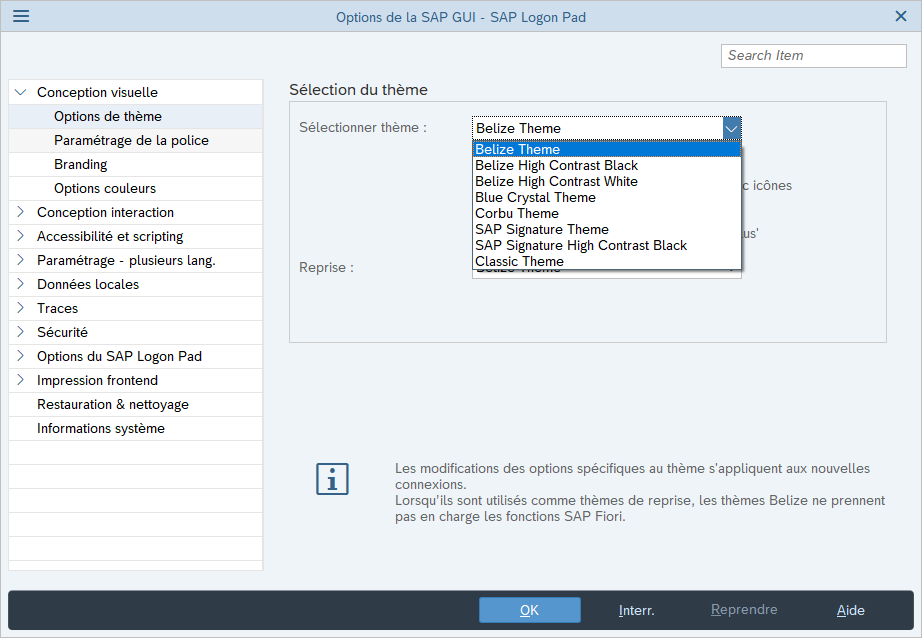Image resolution: width=922 pixels, height=638 pixels.
Task: Click the Interr. cancel button
Action: point(636,610)
